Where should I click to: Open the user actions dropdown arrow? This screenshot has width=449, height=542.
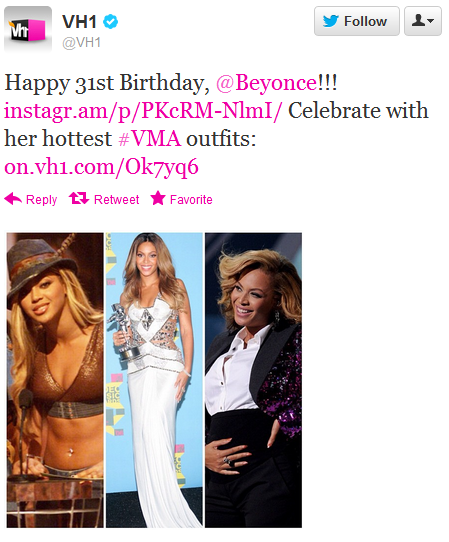431,21
